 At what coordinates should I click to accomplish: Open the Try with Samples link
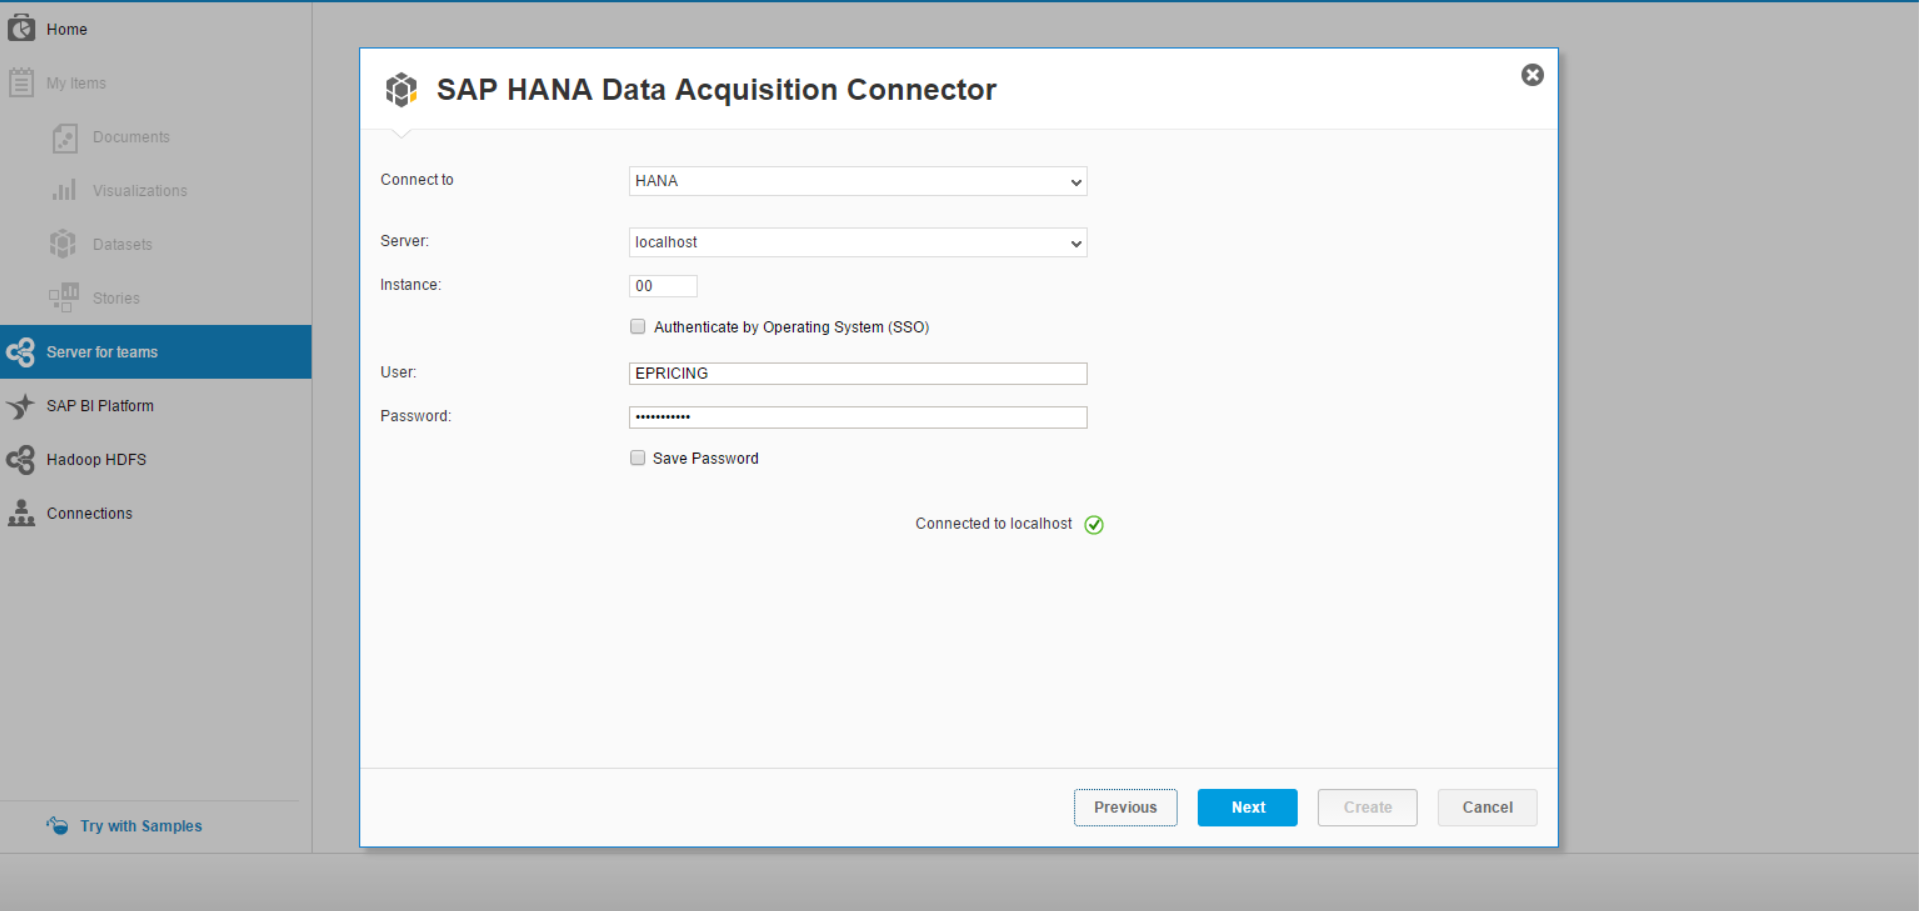click(x=141, y=826)
